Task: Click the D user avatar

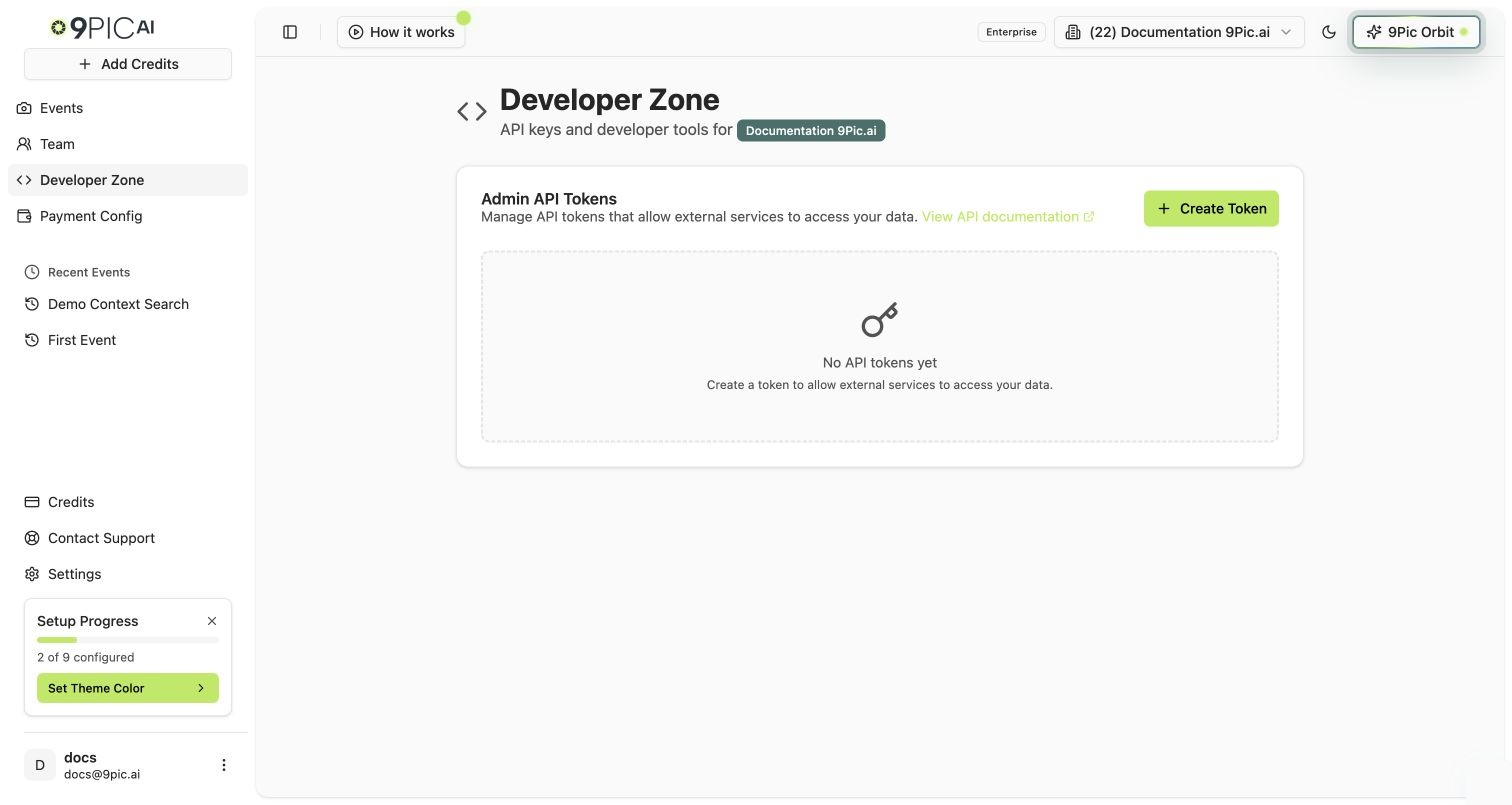Action: [x=40, y=765]
